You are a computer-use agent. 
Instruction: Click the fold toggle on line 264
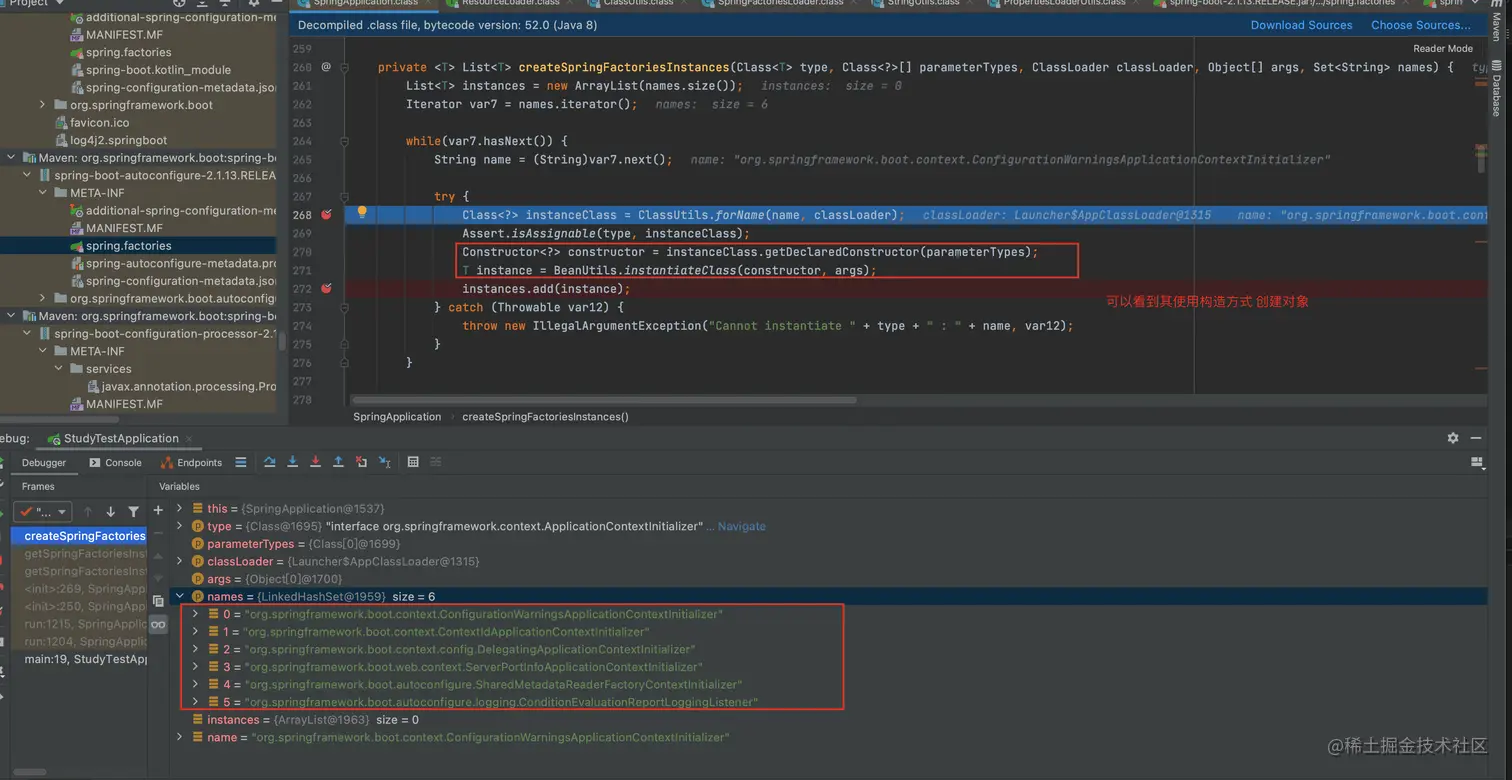pos(345,141)
